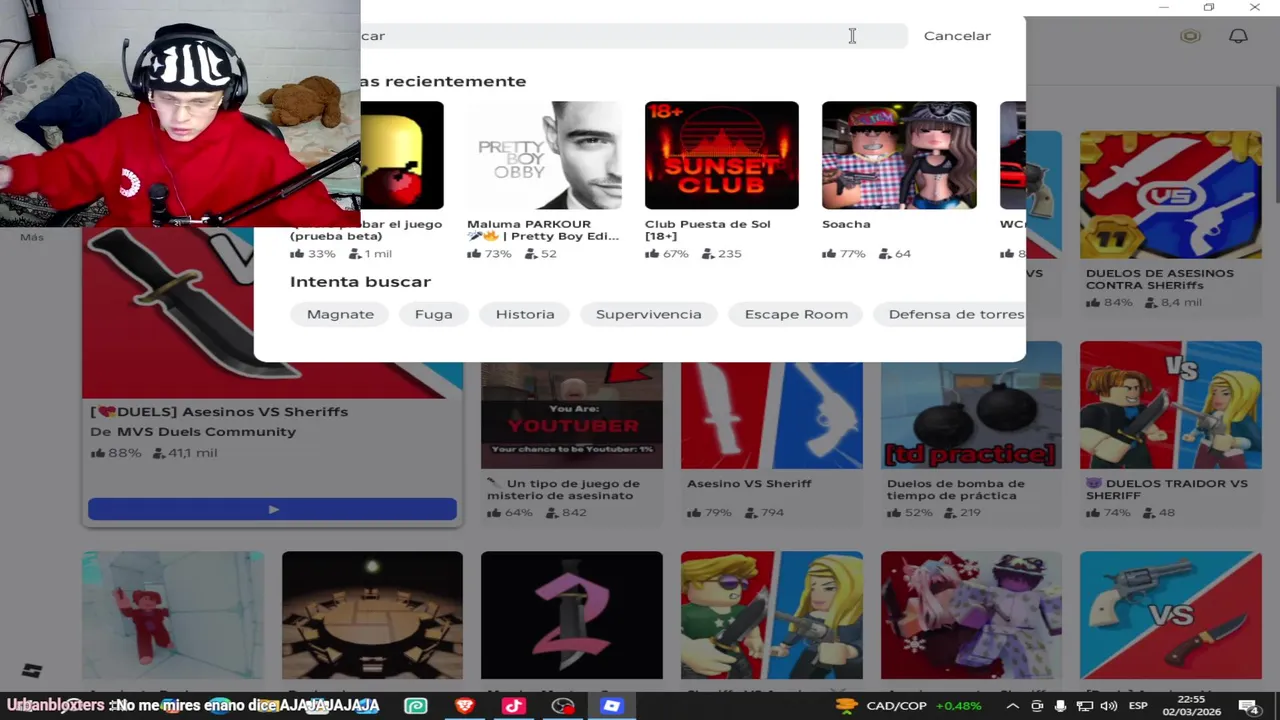Screen dimensions: 1280x720
Task: Open 'De MVS Duels Community' creator link
Action: coord(193,432)
